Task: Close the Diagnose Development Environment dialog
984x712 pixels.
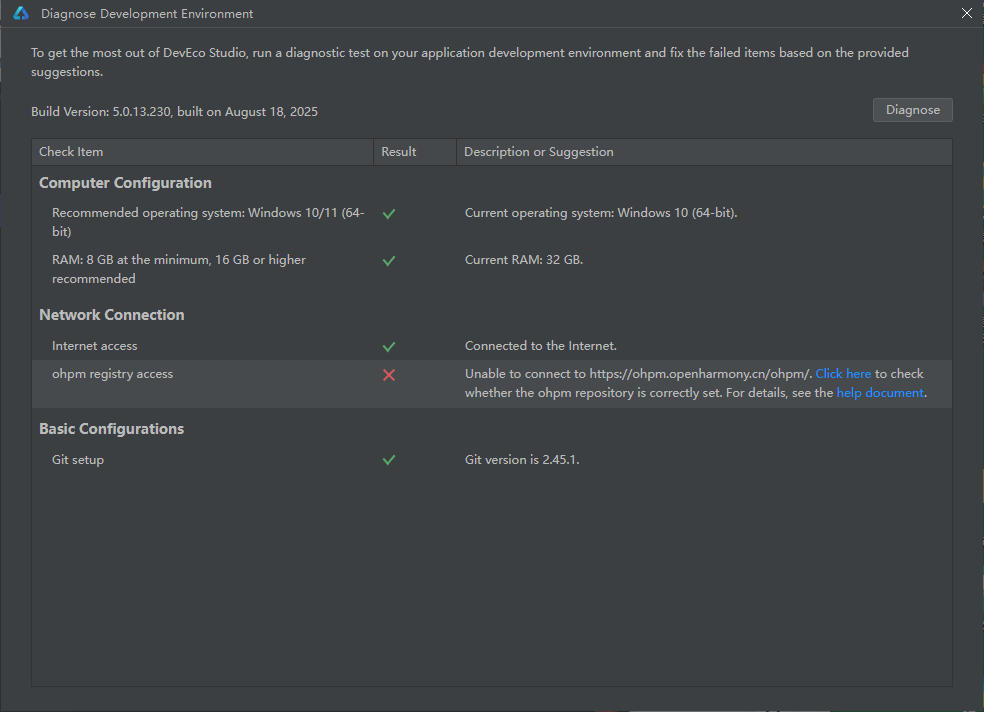Action: (966, 14)
